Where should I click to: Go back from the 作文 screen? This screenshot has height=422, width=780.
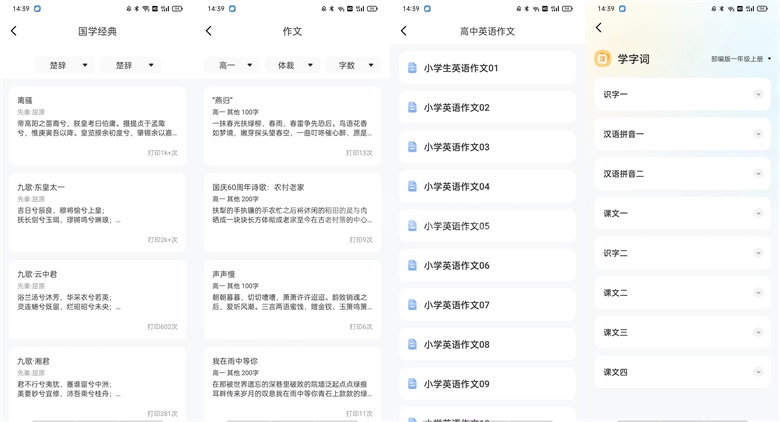[x=209, y=31]
